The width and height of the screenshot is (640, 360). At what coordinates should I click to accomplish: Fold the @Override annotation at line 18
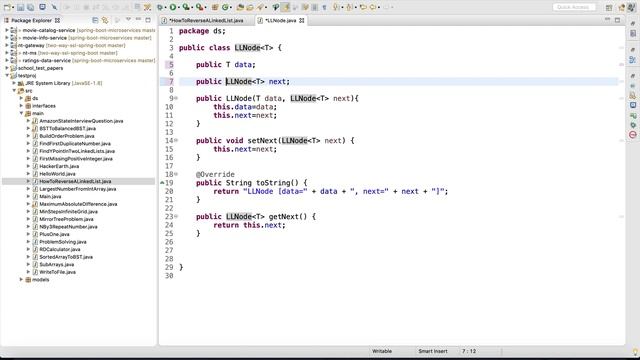[176, 174]
